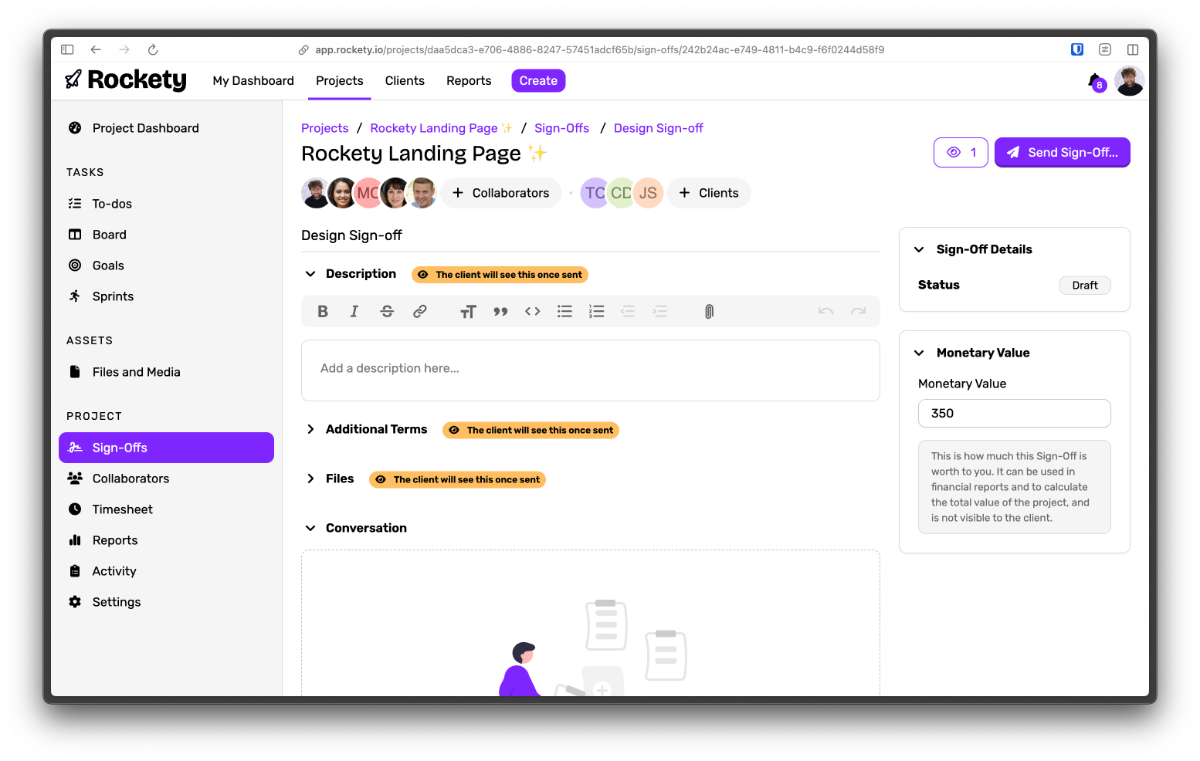The image size is (1200, 761).
Task: Open notifications bell in header
Action: (x=1095, y=81)
